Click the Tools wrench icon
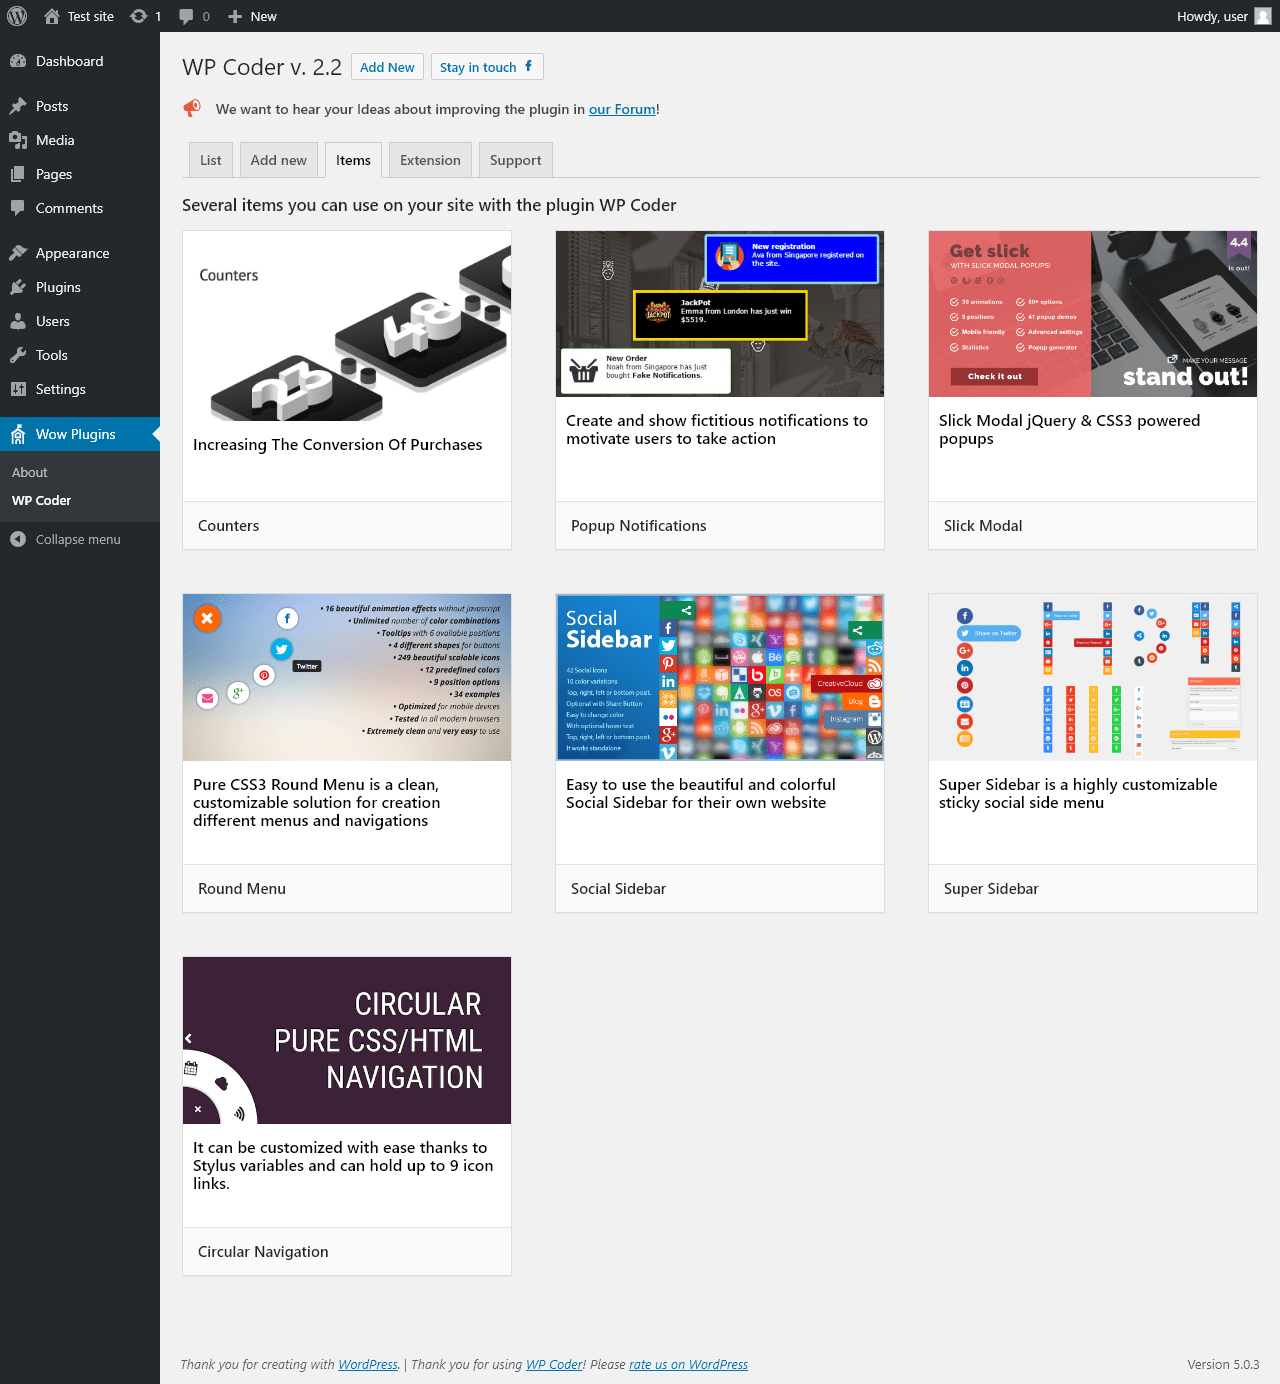Screen dimensions: 1280x1384 [18, 355]
